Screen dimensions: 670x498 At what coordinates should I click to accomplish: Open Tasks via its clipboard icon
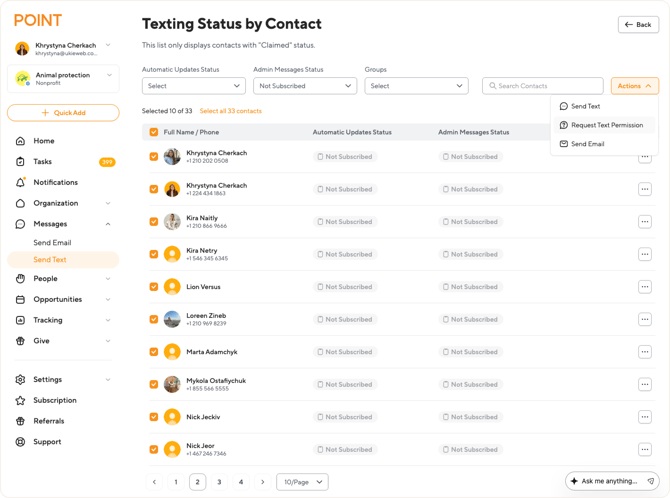point(20,162)
